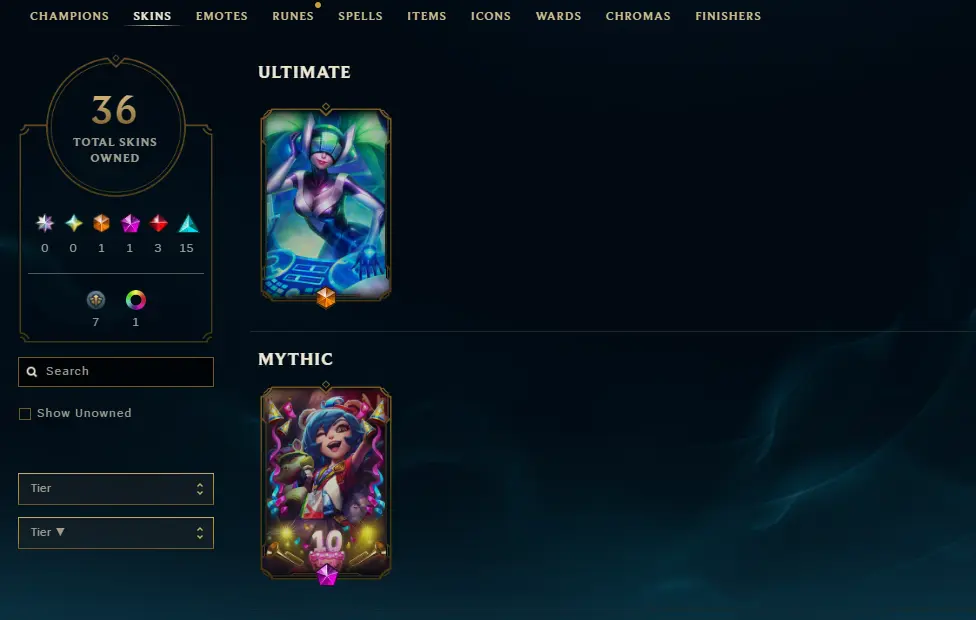The width and height of the screenshot is (976, 620).
Task: Click the orange Ultimate tier gem icon
Action: (101, 223)
